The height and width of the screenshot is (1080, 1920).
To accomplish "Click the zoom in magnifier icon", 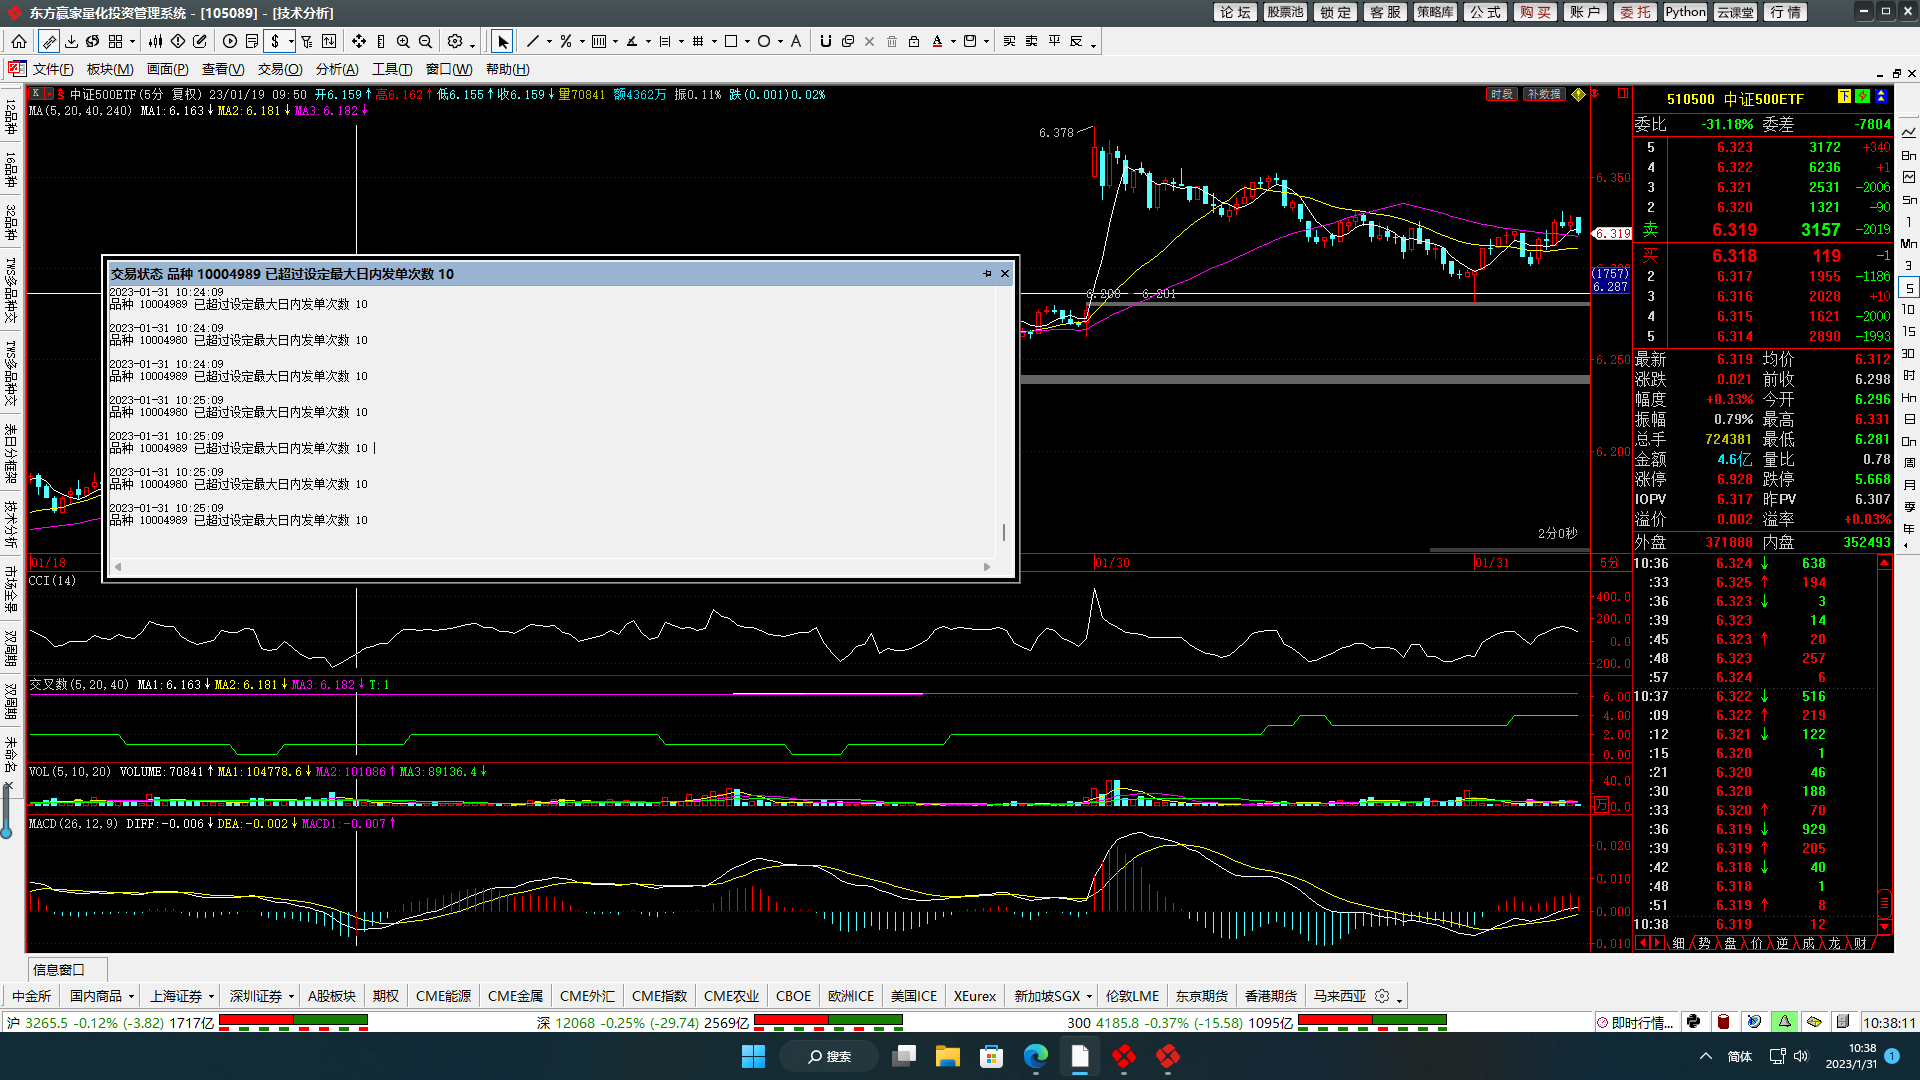I will pos(403,41).
